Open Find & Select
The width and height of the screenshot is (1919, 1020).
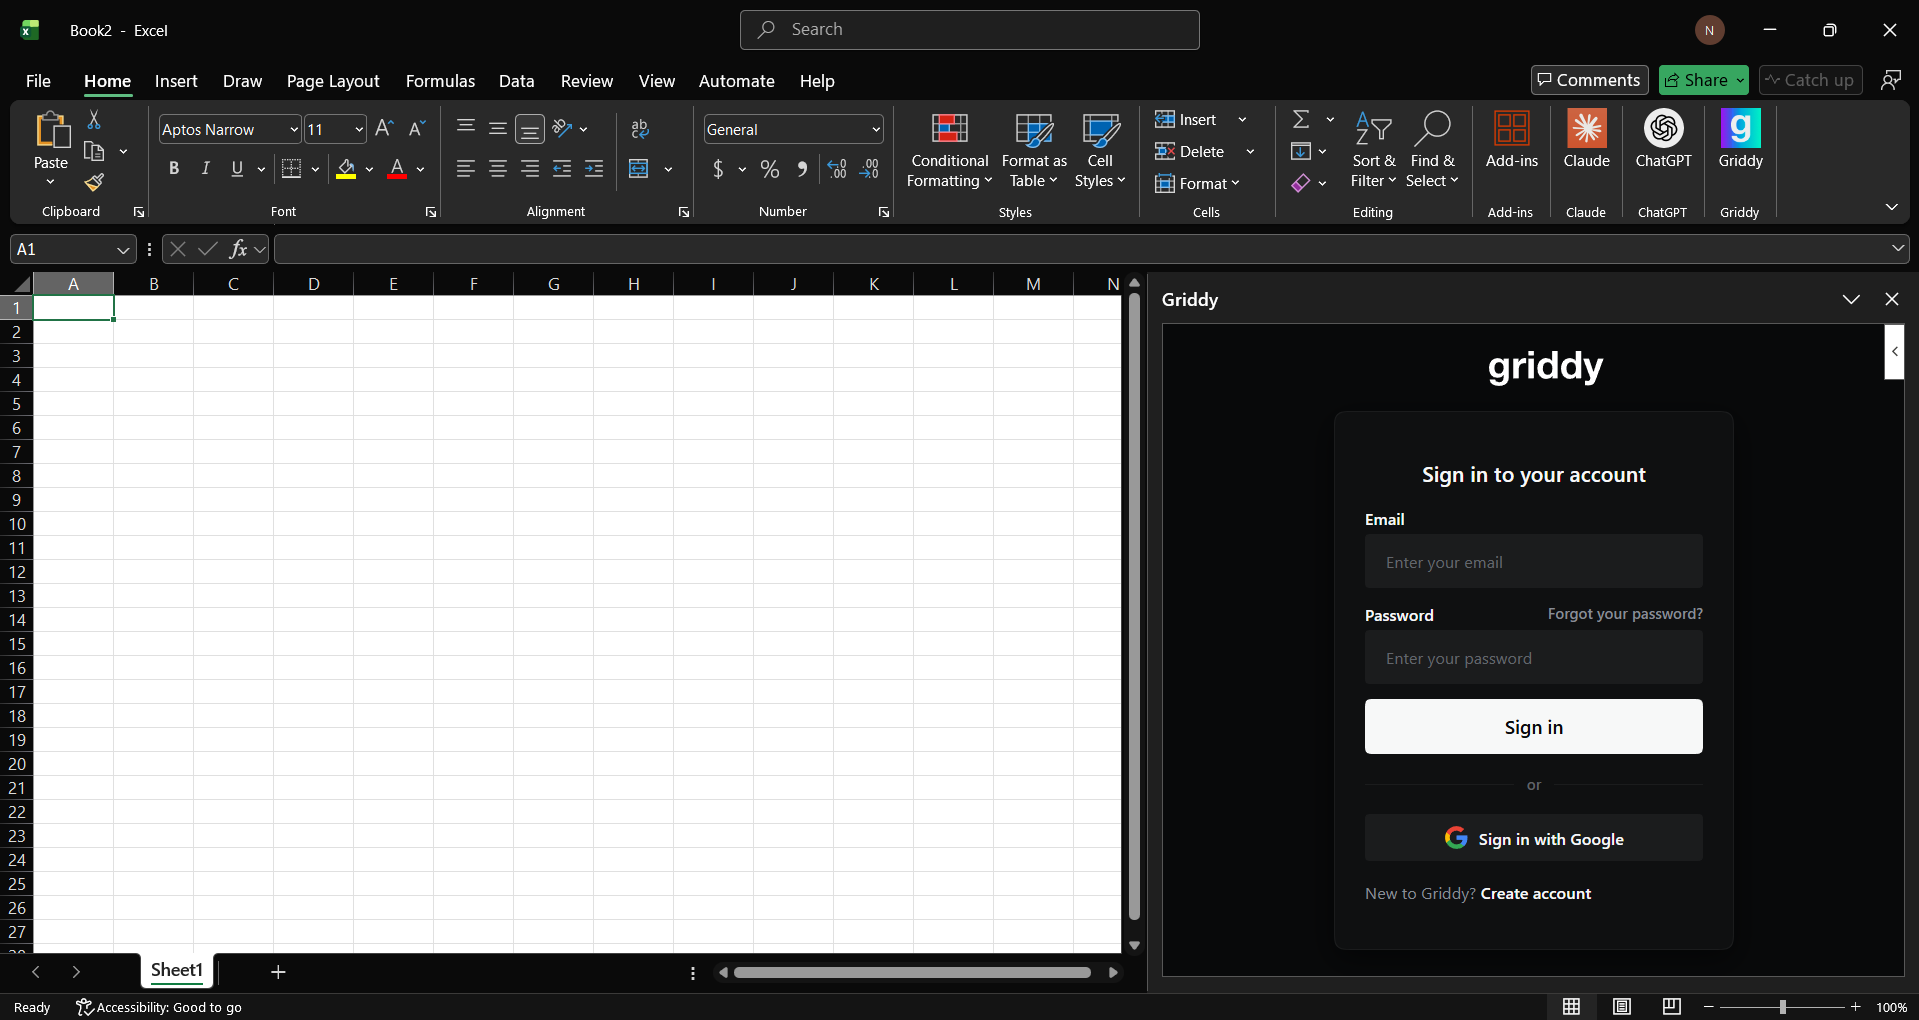pos(1432,148)
